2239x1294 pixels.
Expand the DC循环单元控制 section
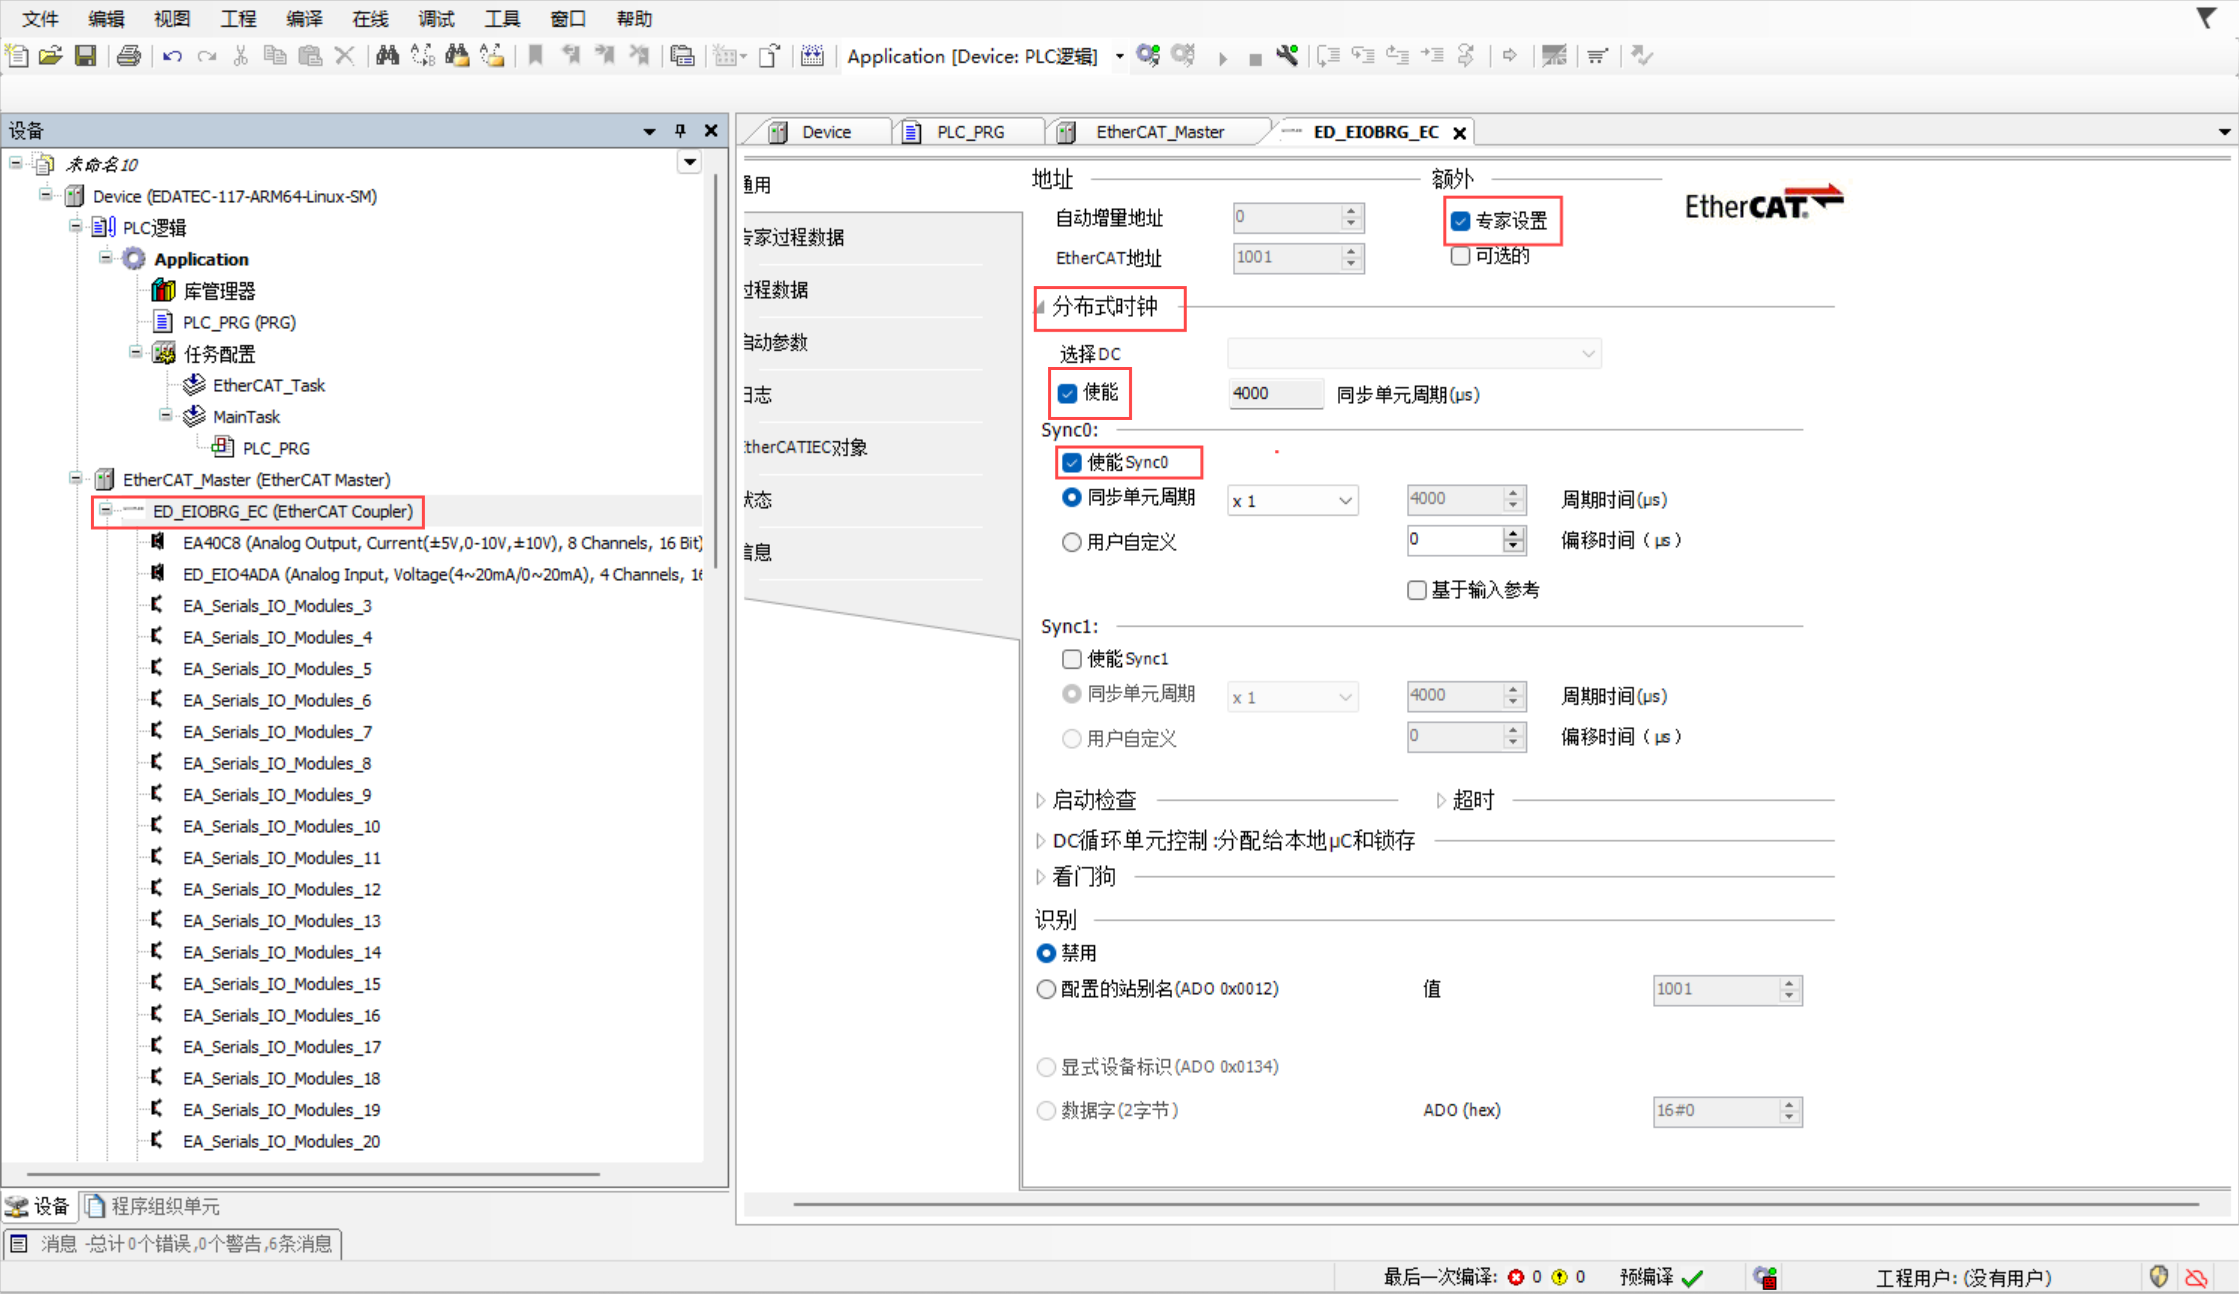tap(1041, 841)
